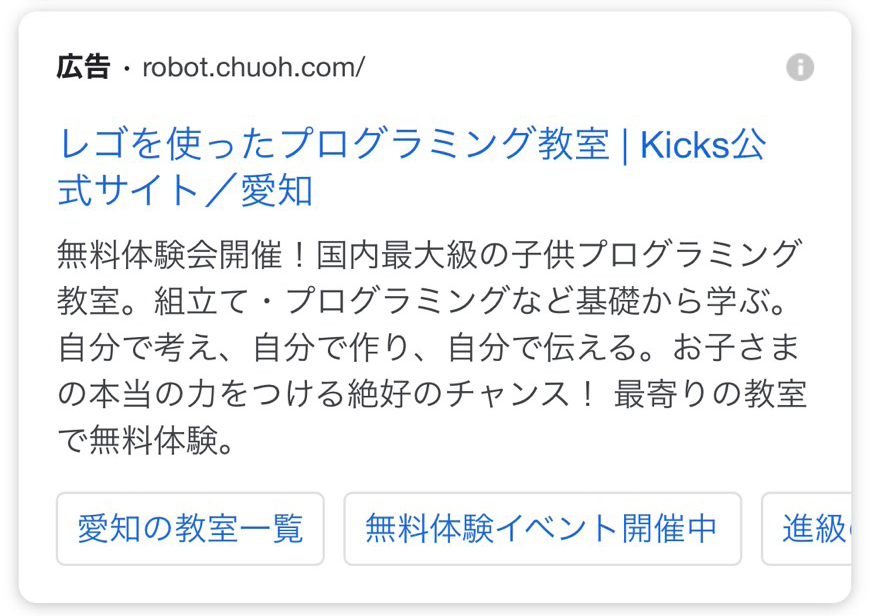Click the robot.chuoh.com/ URL text
This screenshot has width=870, height=616.
[x=254, y=68]
